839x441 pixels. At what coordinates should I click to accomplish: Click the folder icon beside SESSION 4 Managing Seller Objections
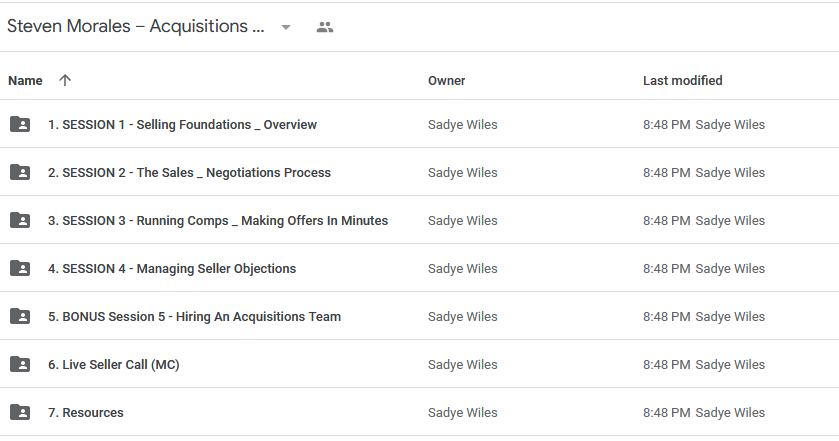pos(20,268)
